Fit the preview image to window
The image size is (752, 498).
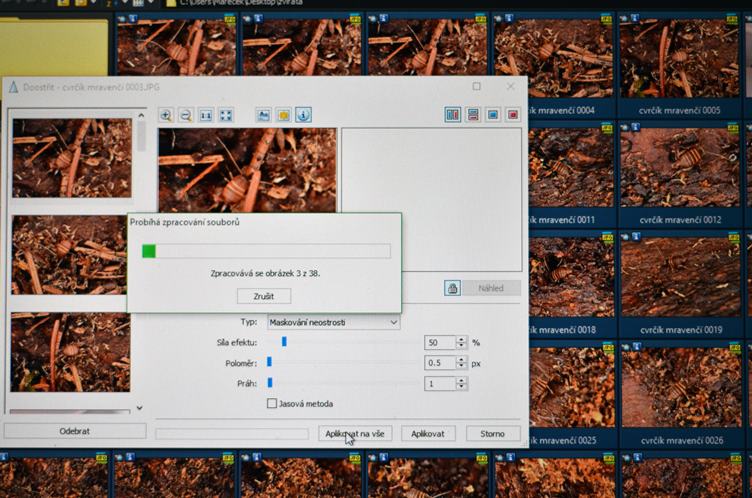226,115
